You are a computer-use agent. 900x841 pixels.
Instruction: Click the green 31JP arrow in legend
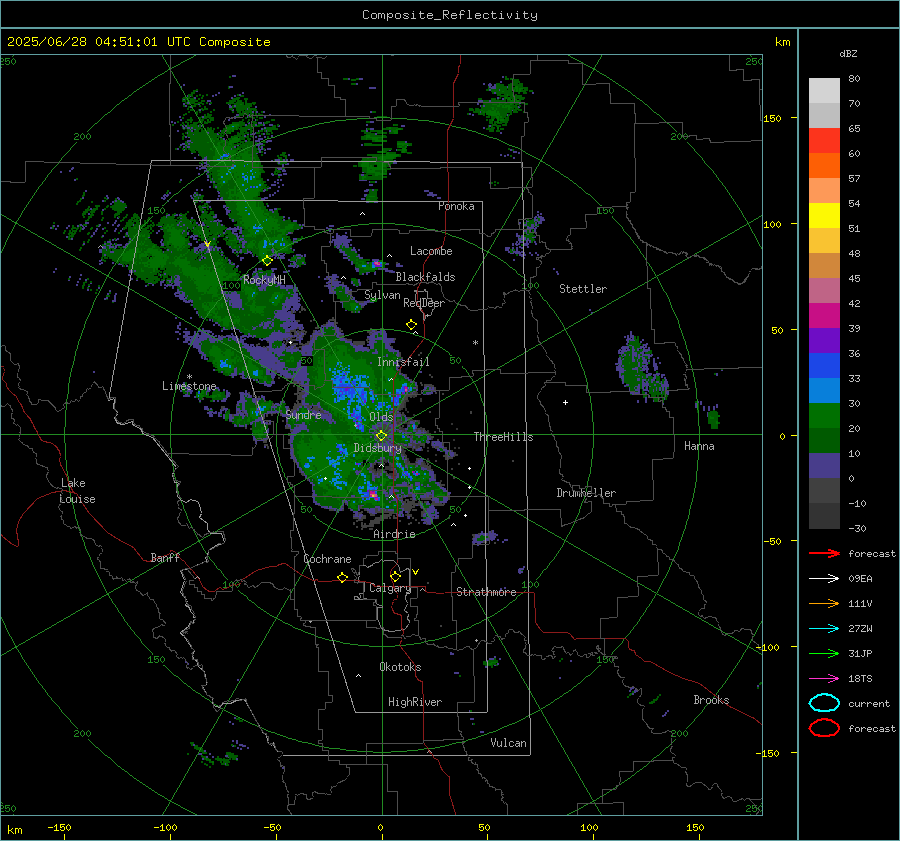(x=824, y=653)
